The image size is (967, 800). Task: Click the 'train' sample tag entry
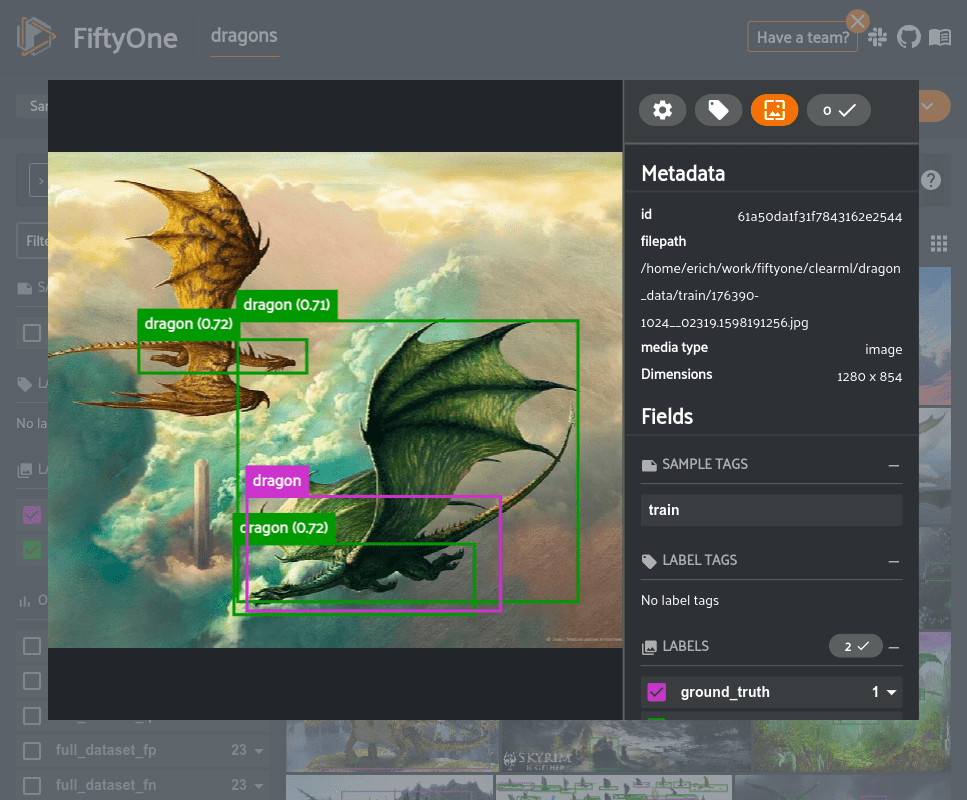[x=772, y=510]
